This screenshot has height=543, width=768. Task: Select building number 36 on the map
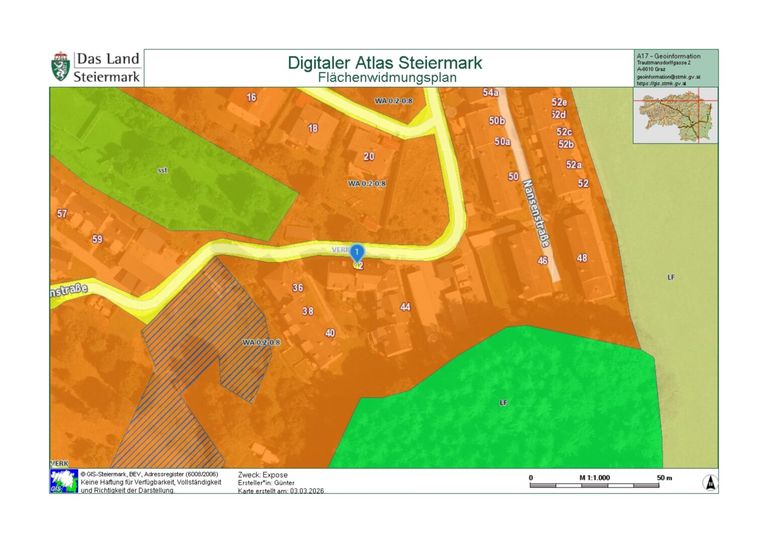click(x=297, y=288)
